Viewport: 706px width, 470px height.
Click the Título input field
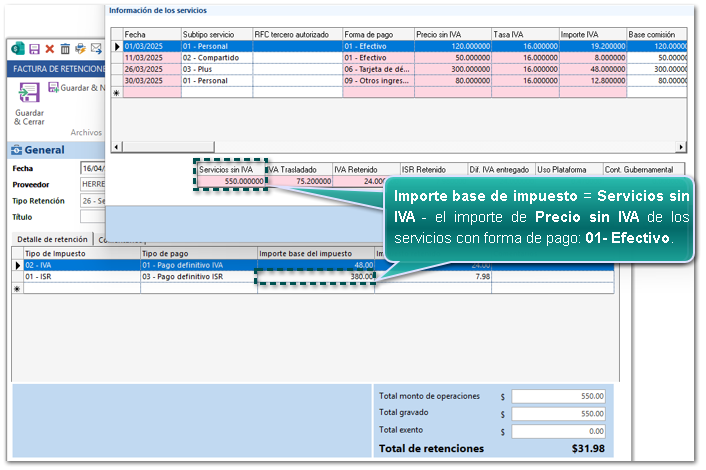point(93,217)
